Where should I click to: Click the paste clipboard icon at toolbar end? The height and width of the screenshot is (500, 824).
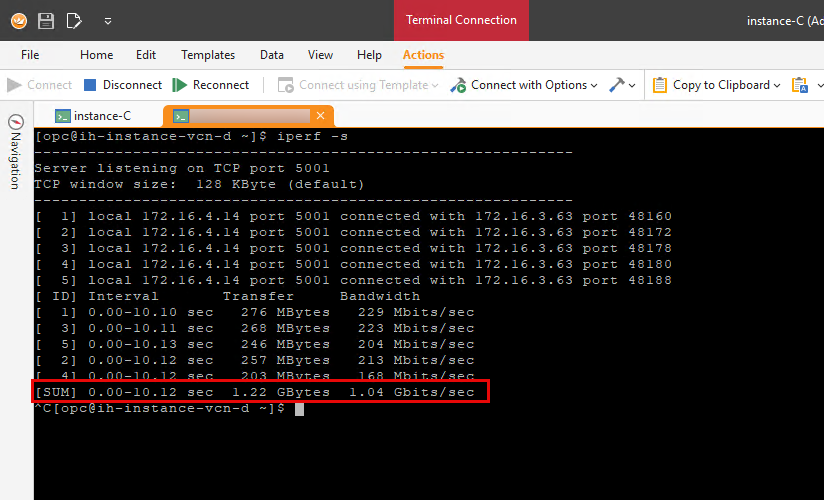pos(800,85)
